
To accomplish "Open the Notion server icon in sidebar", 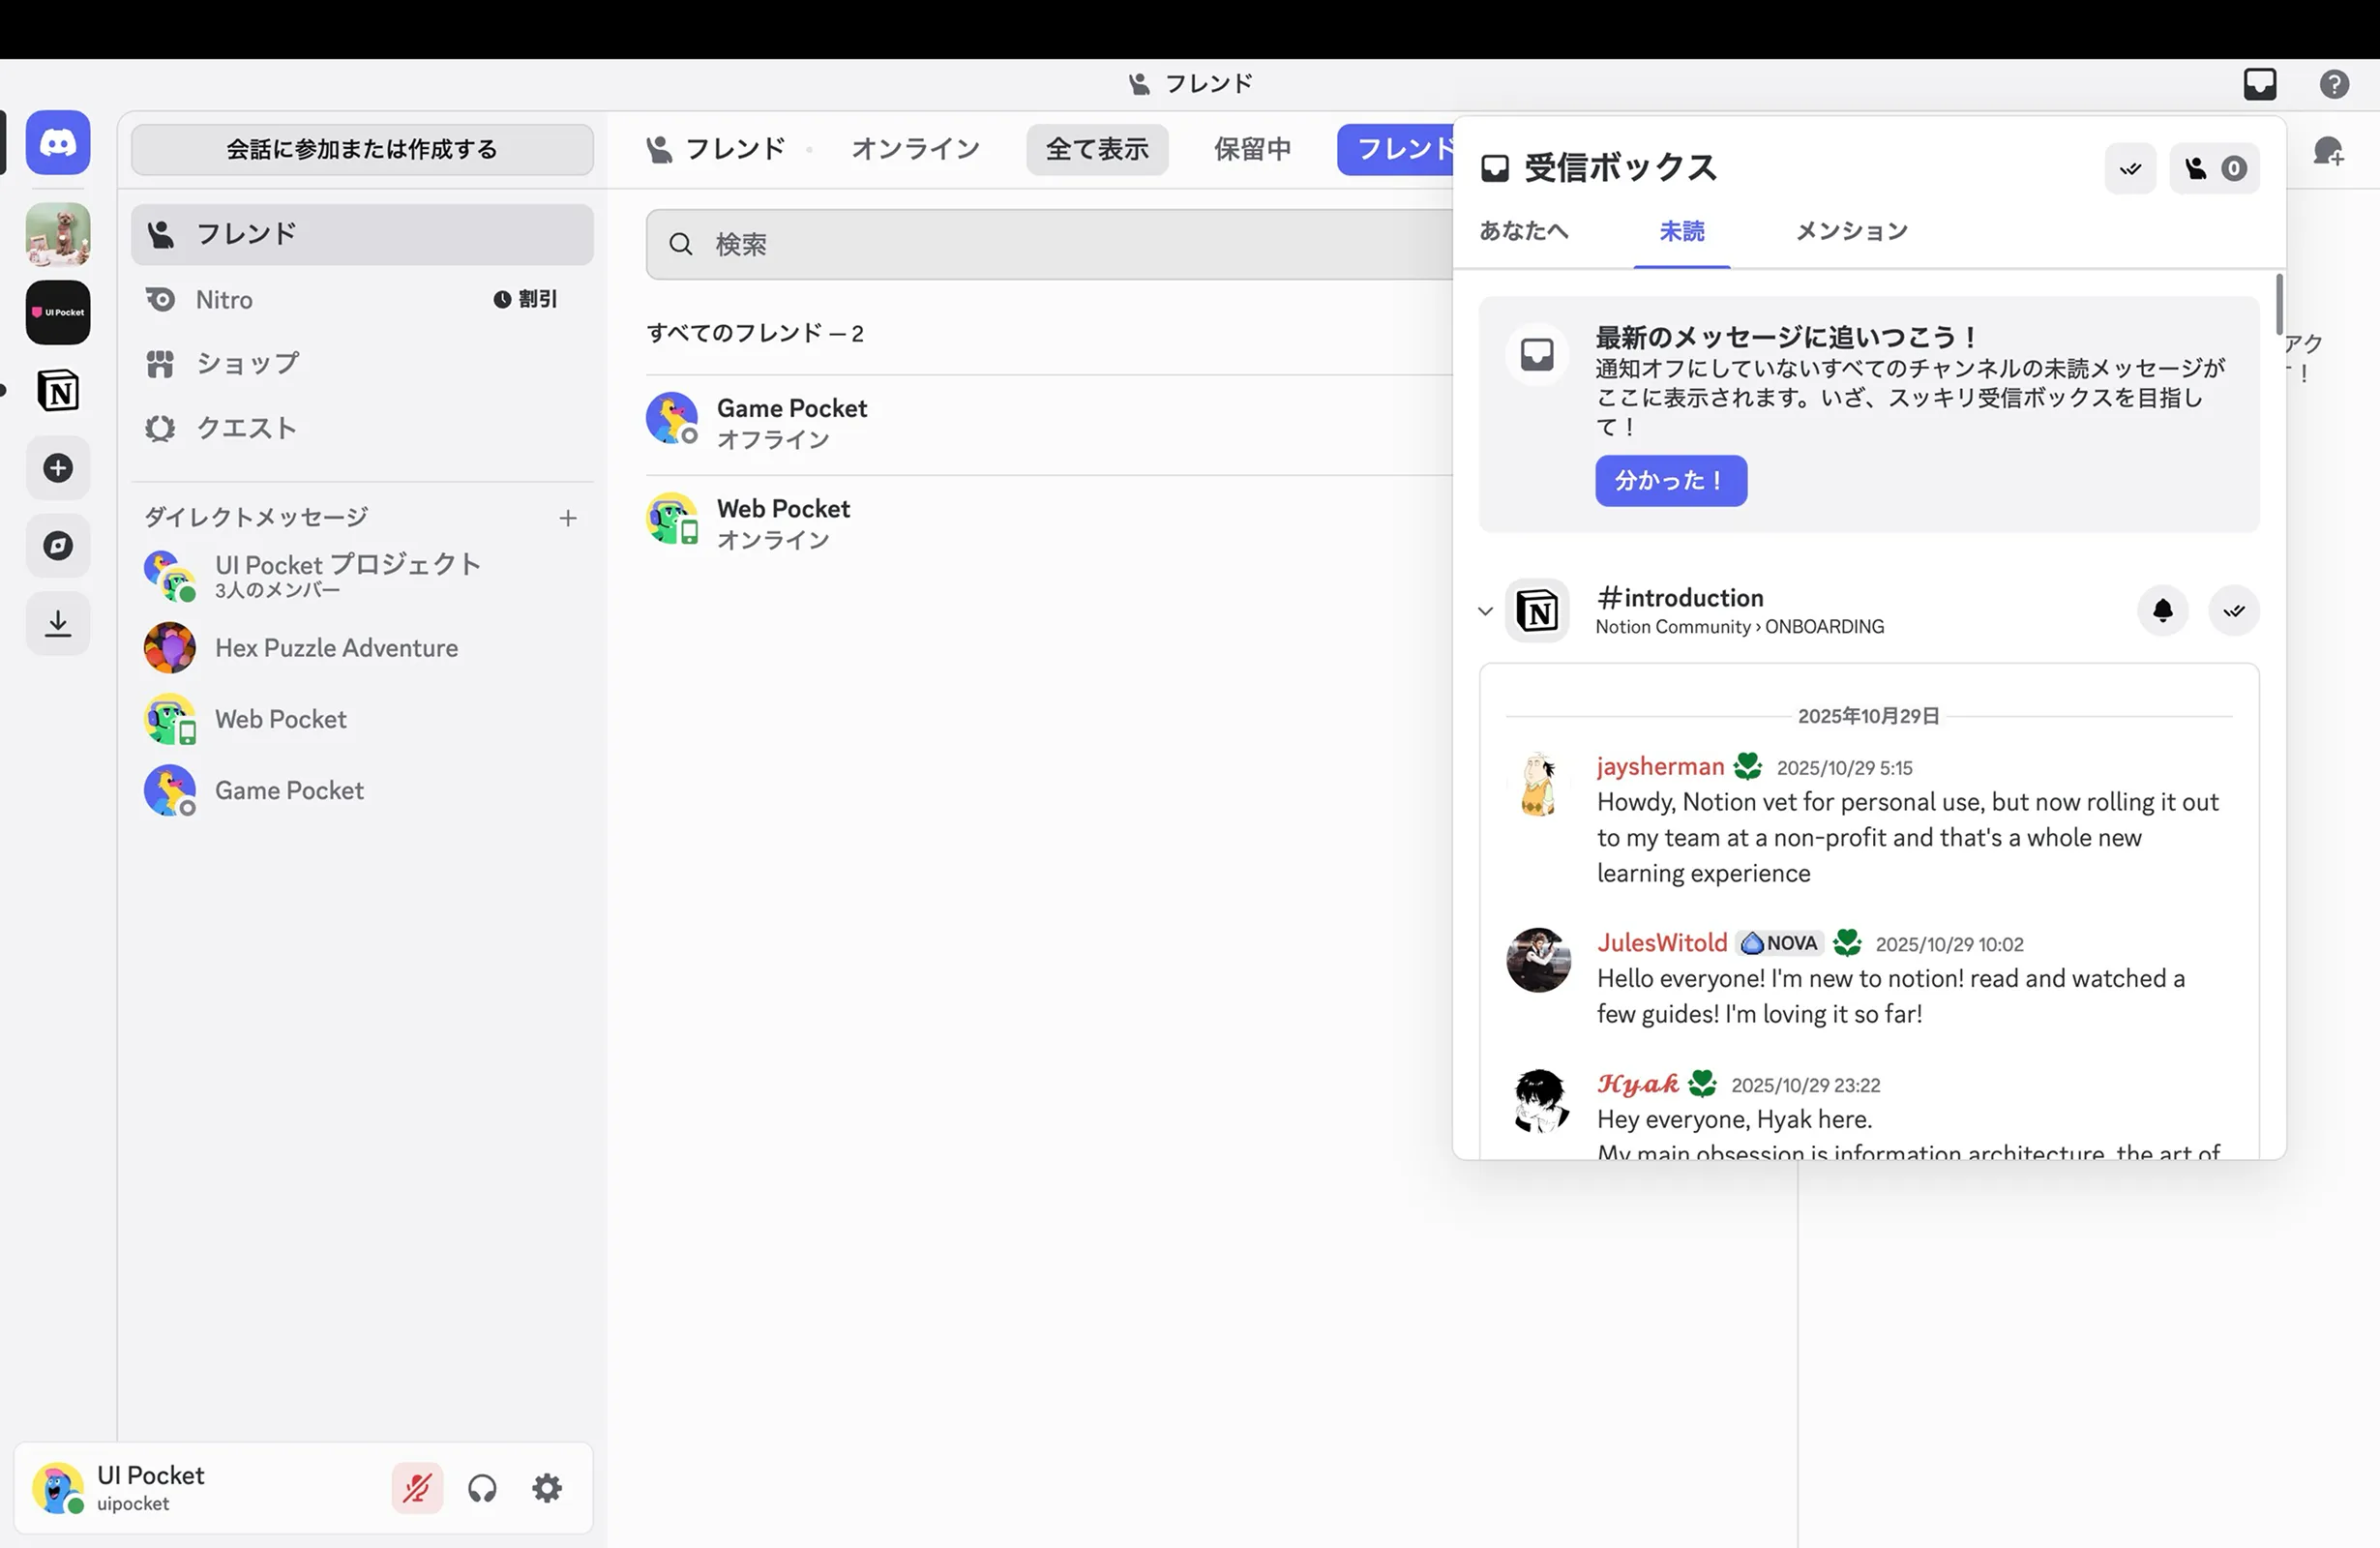I will pos(58,390).
